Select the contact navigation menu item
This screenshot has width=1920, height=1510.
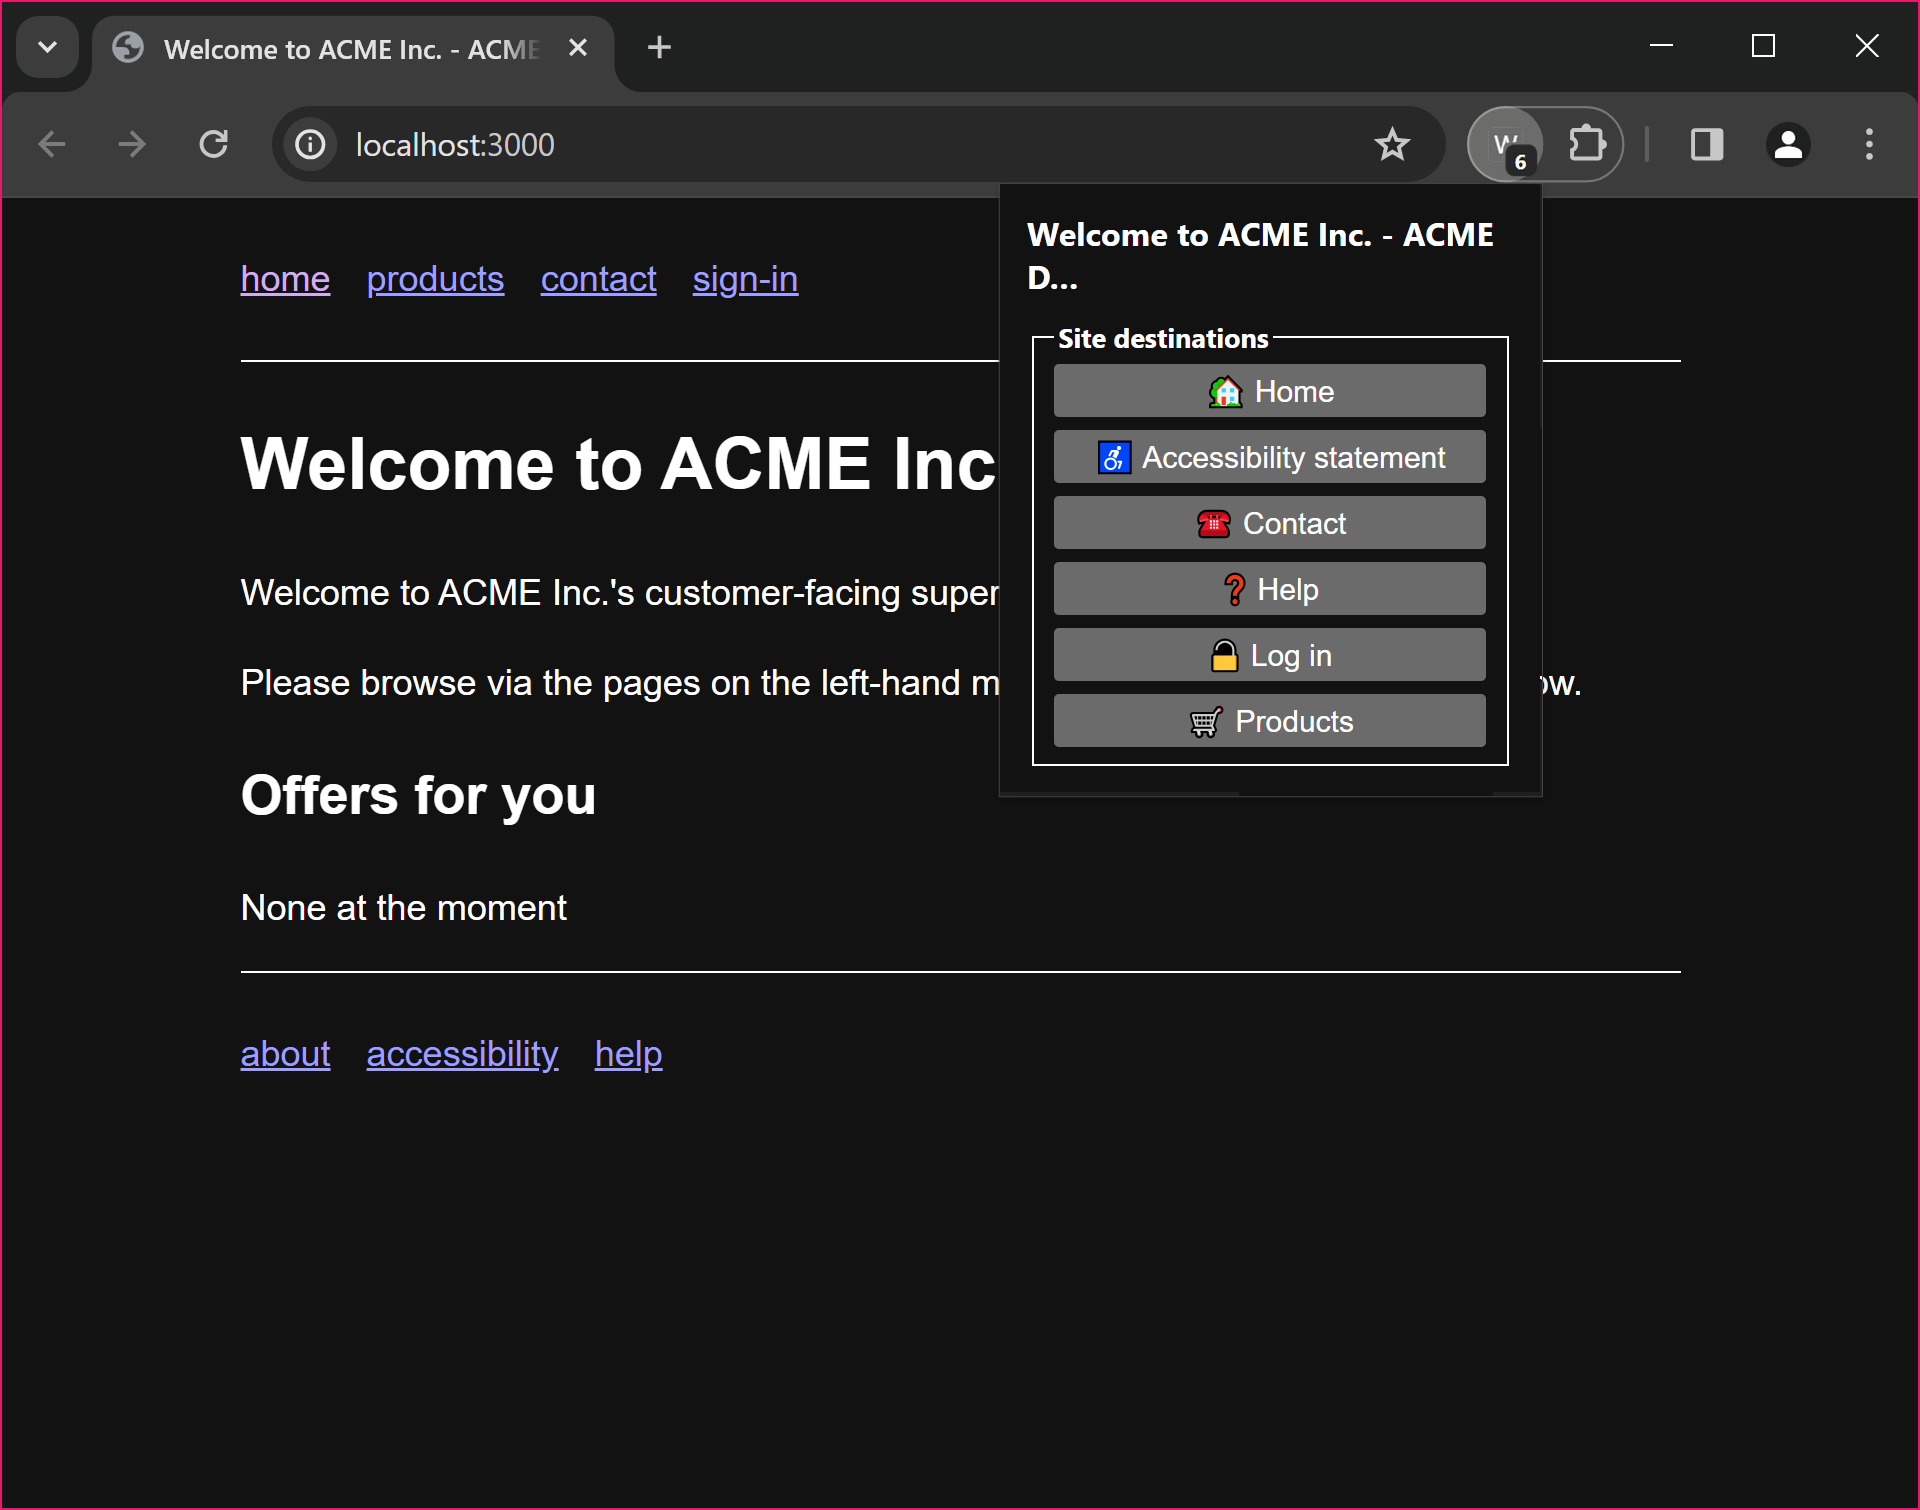[598, 279]
